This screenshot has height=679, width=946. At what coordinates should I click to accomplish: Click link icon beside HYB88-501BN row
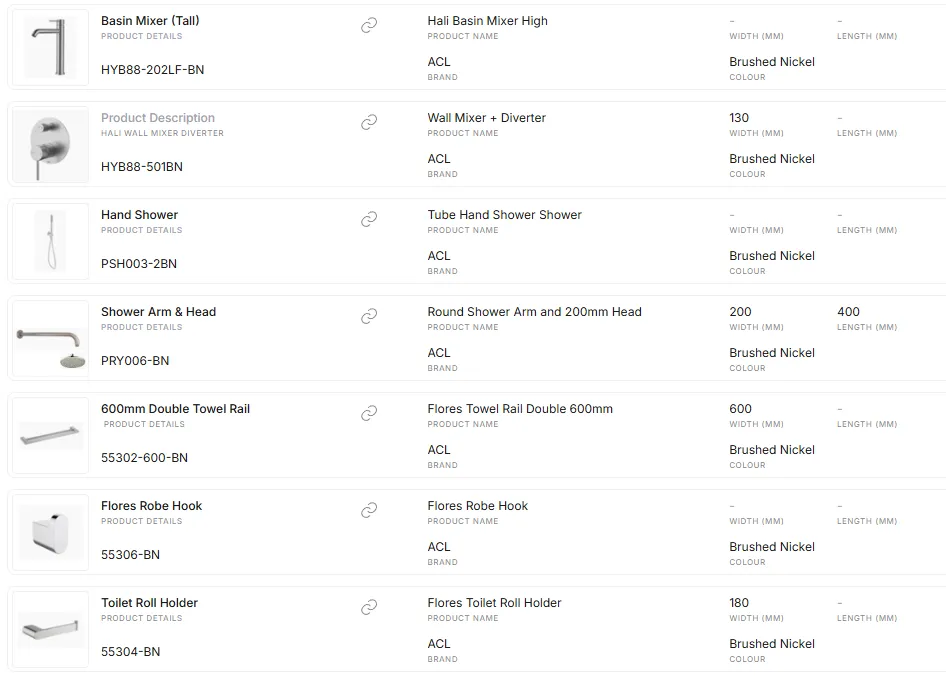(369, 123)
